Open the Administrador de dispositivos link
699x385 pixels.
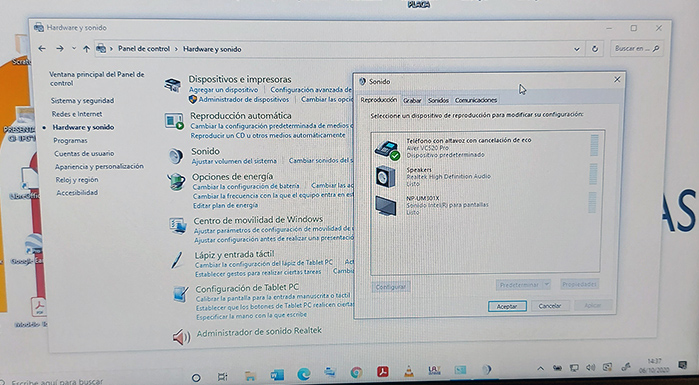coord(244,99)
